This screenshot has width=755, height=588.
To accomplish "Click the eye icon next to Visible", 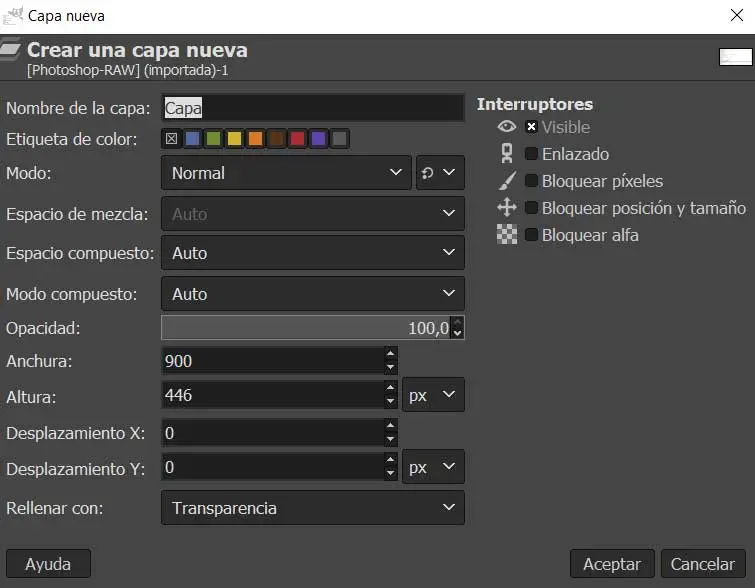I will click(x=507, y=127).
